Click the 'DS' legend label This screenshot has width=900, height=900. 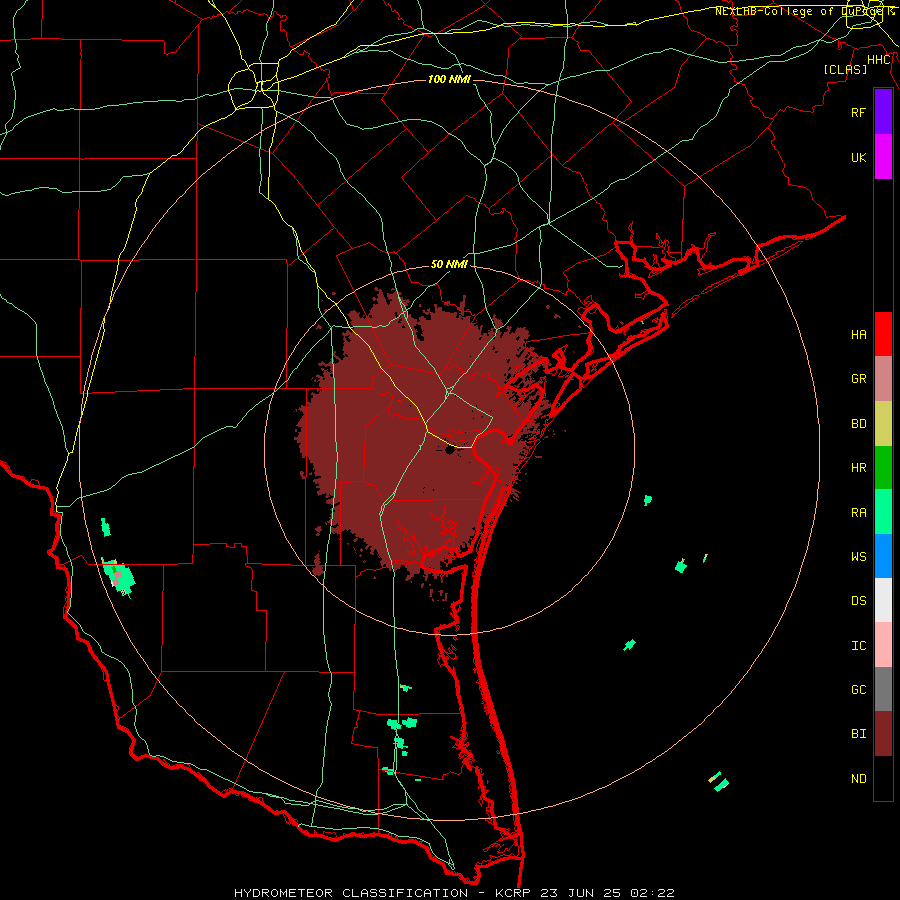[858, 601]
